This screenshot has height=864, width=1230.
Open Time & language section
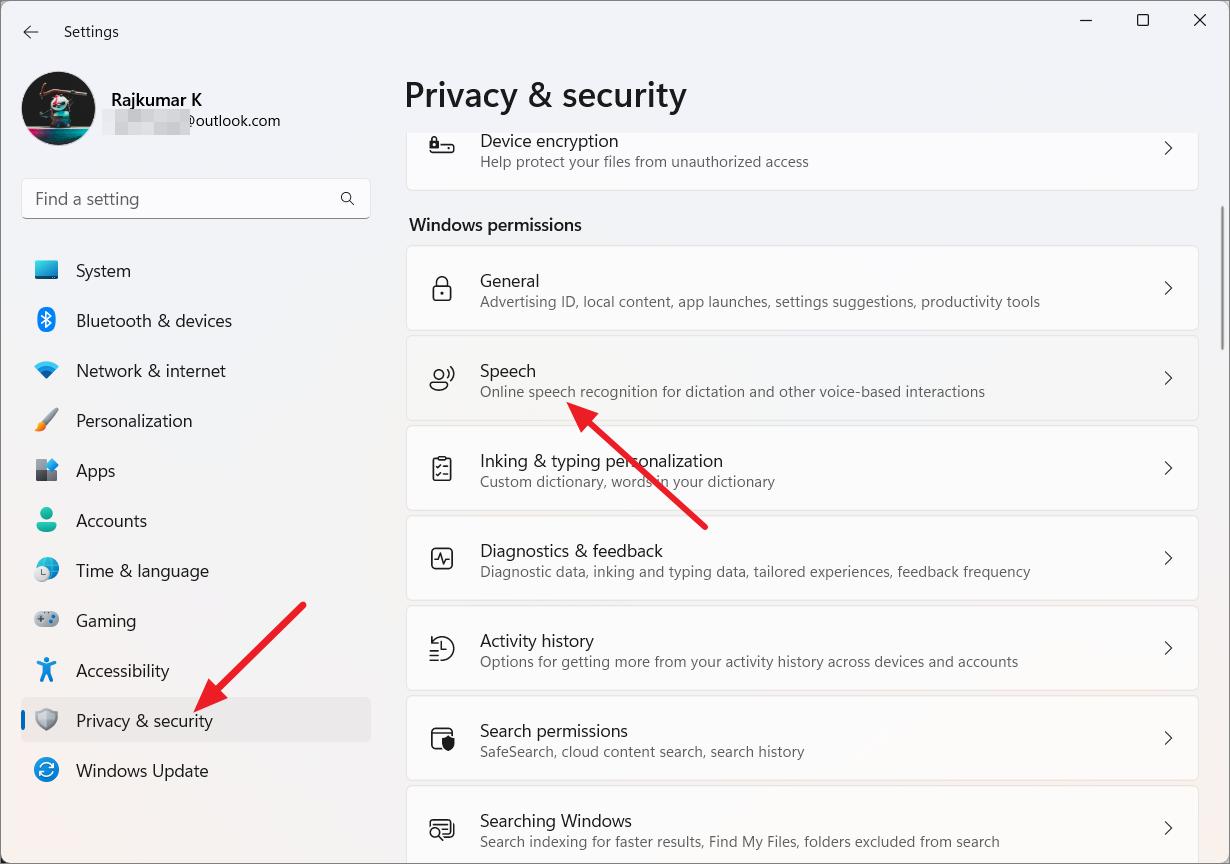pyautogui.click(x=142, y=571)
